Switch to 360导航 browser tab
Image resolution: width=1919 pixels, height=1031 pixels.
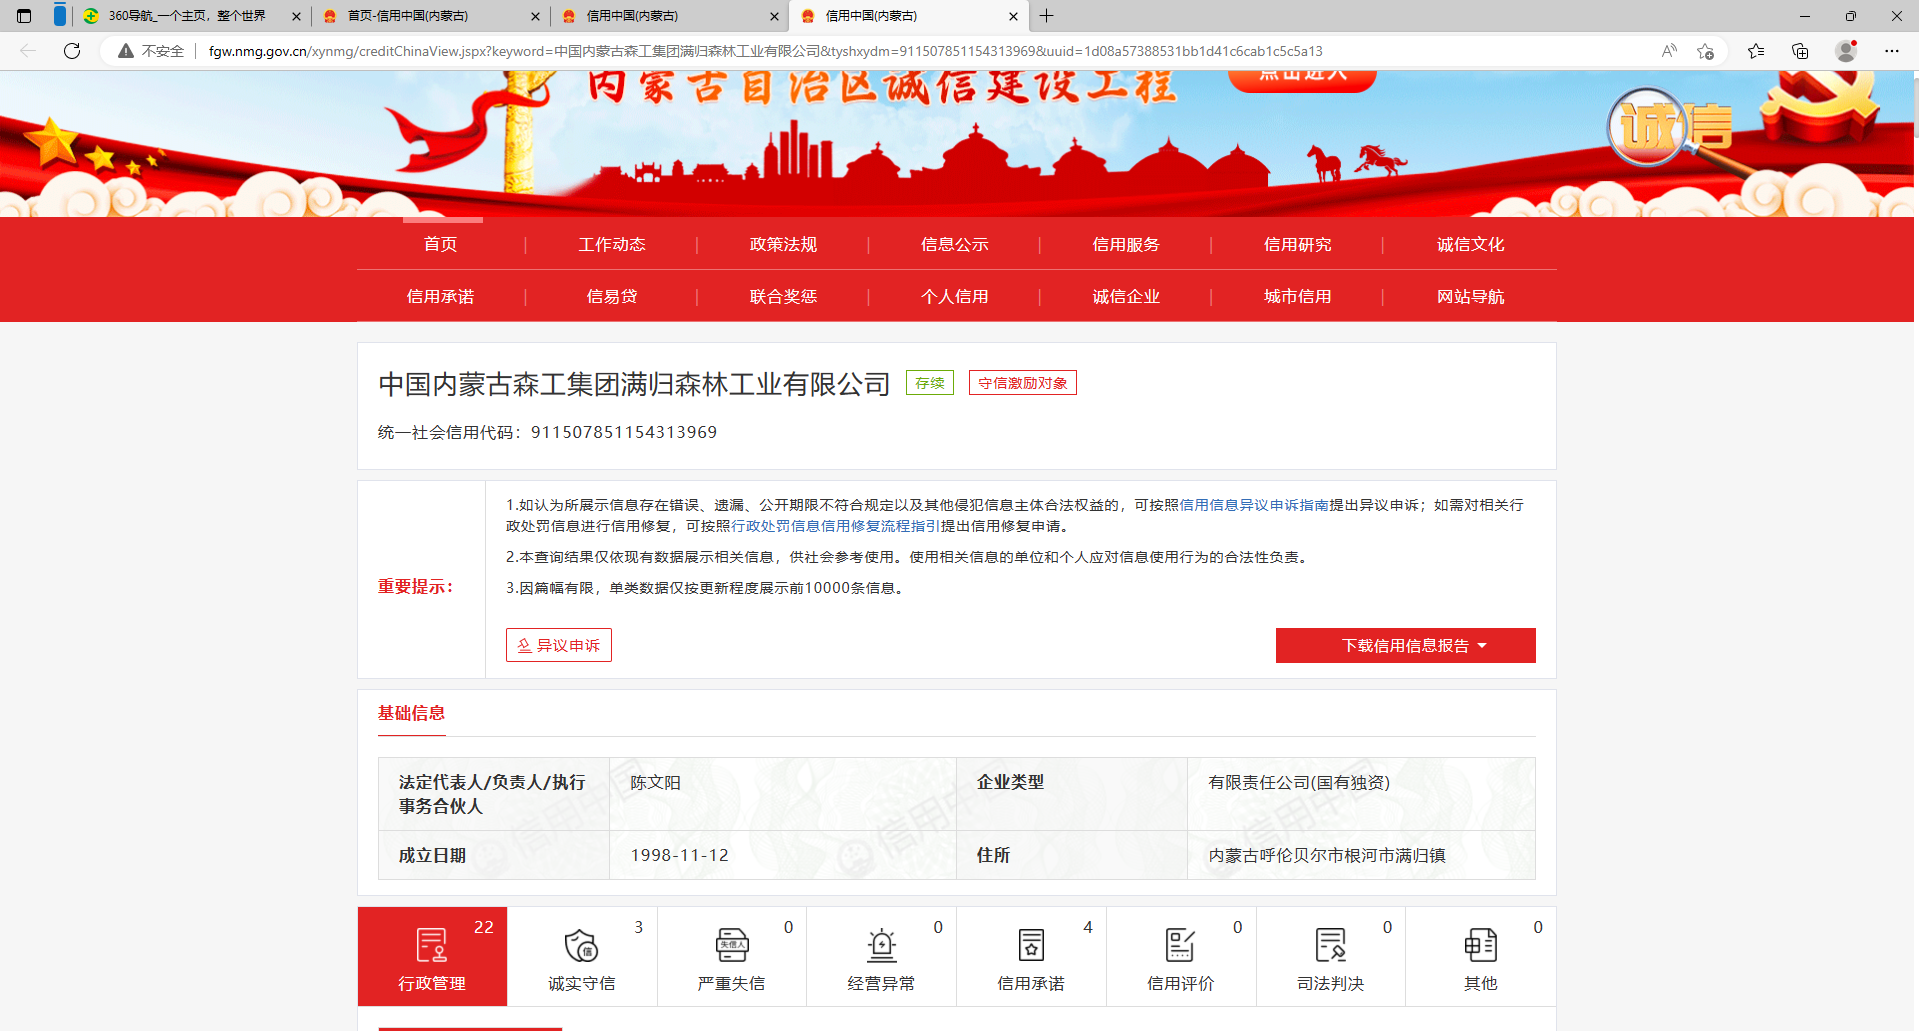190,16
